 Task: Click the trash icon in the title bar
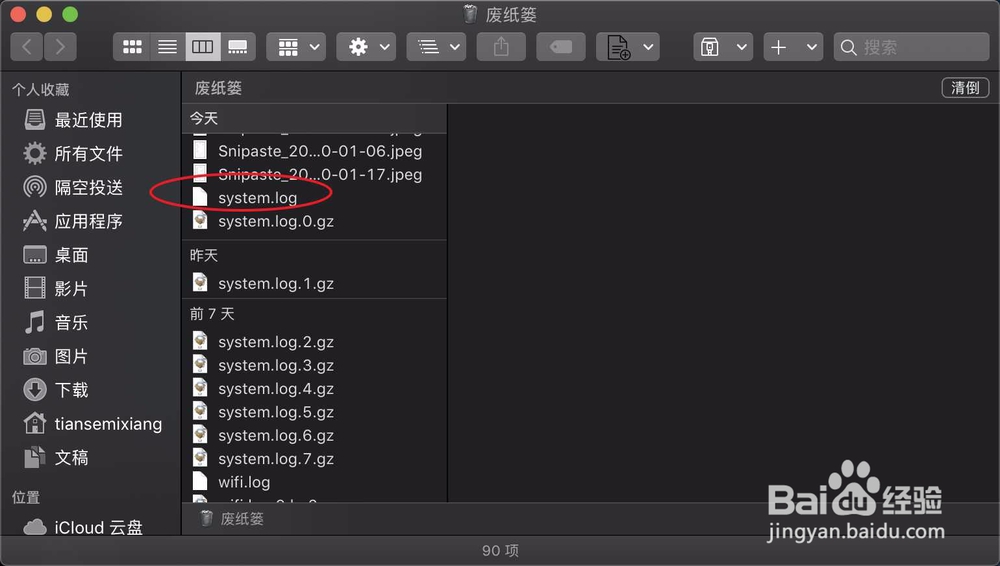[470, 14]
